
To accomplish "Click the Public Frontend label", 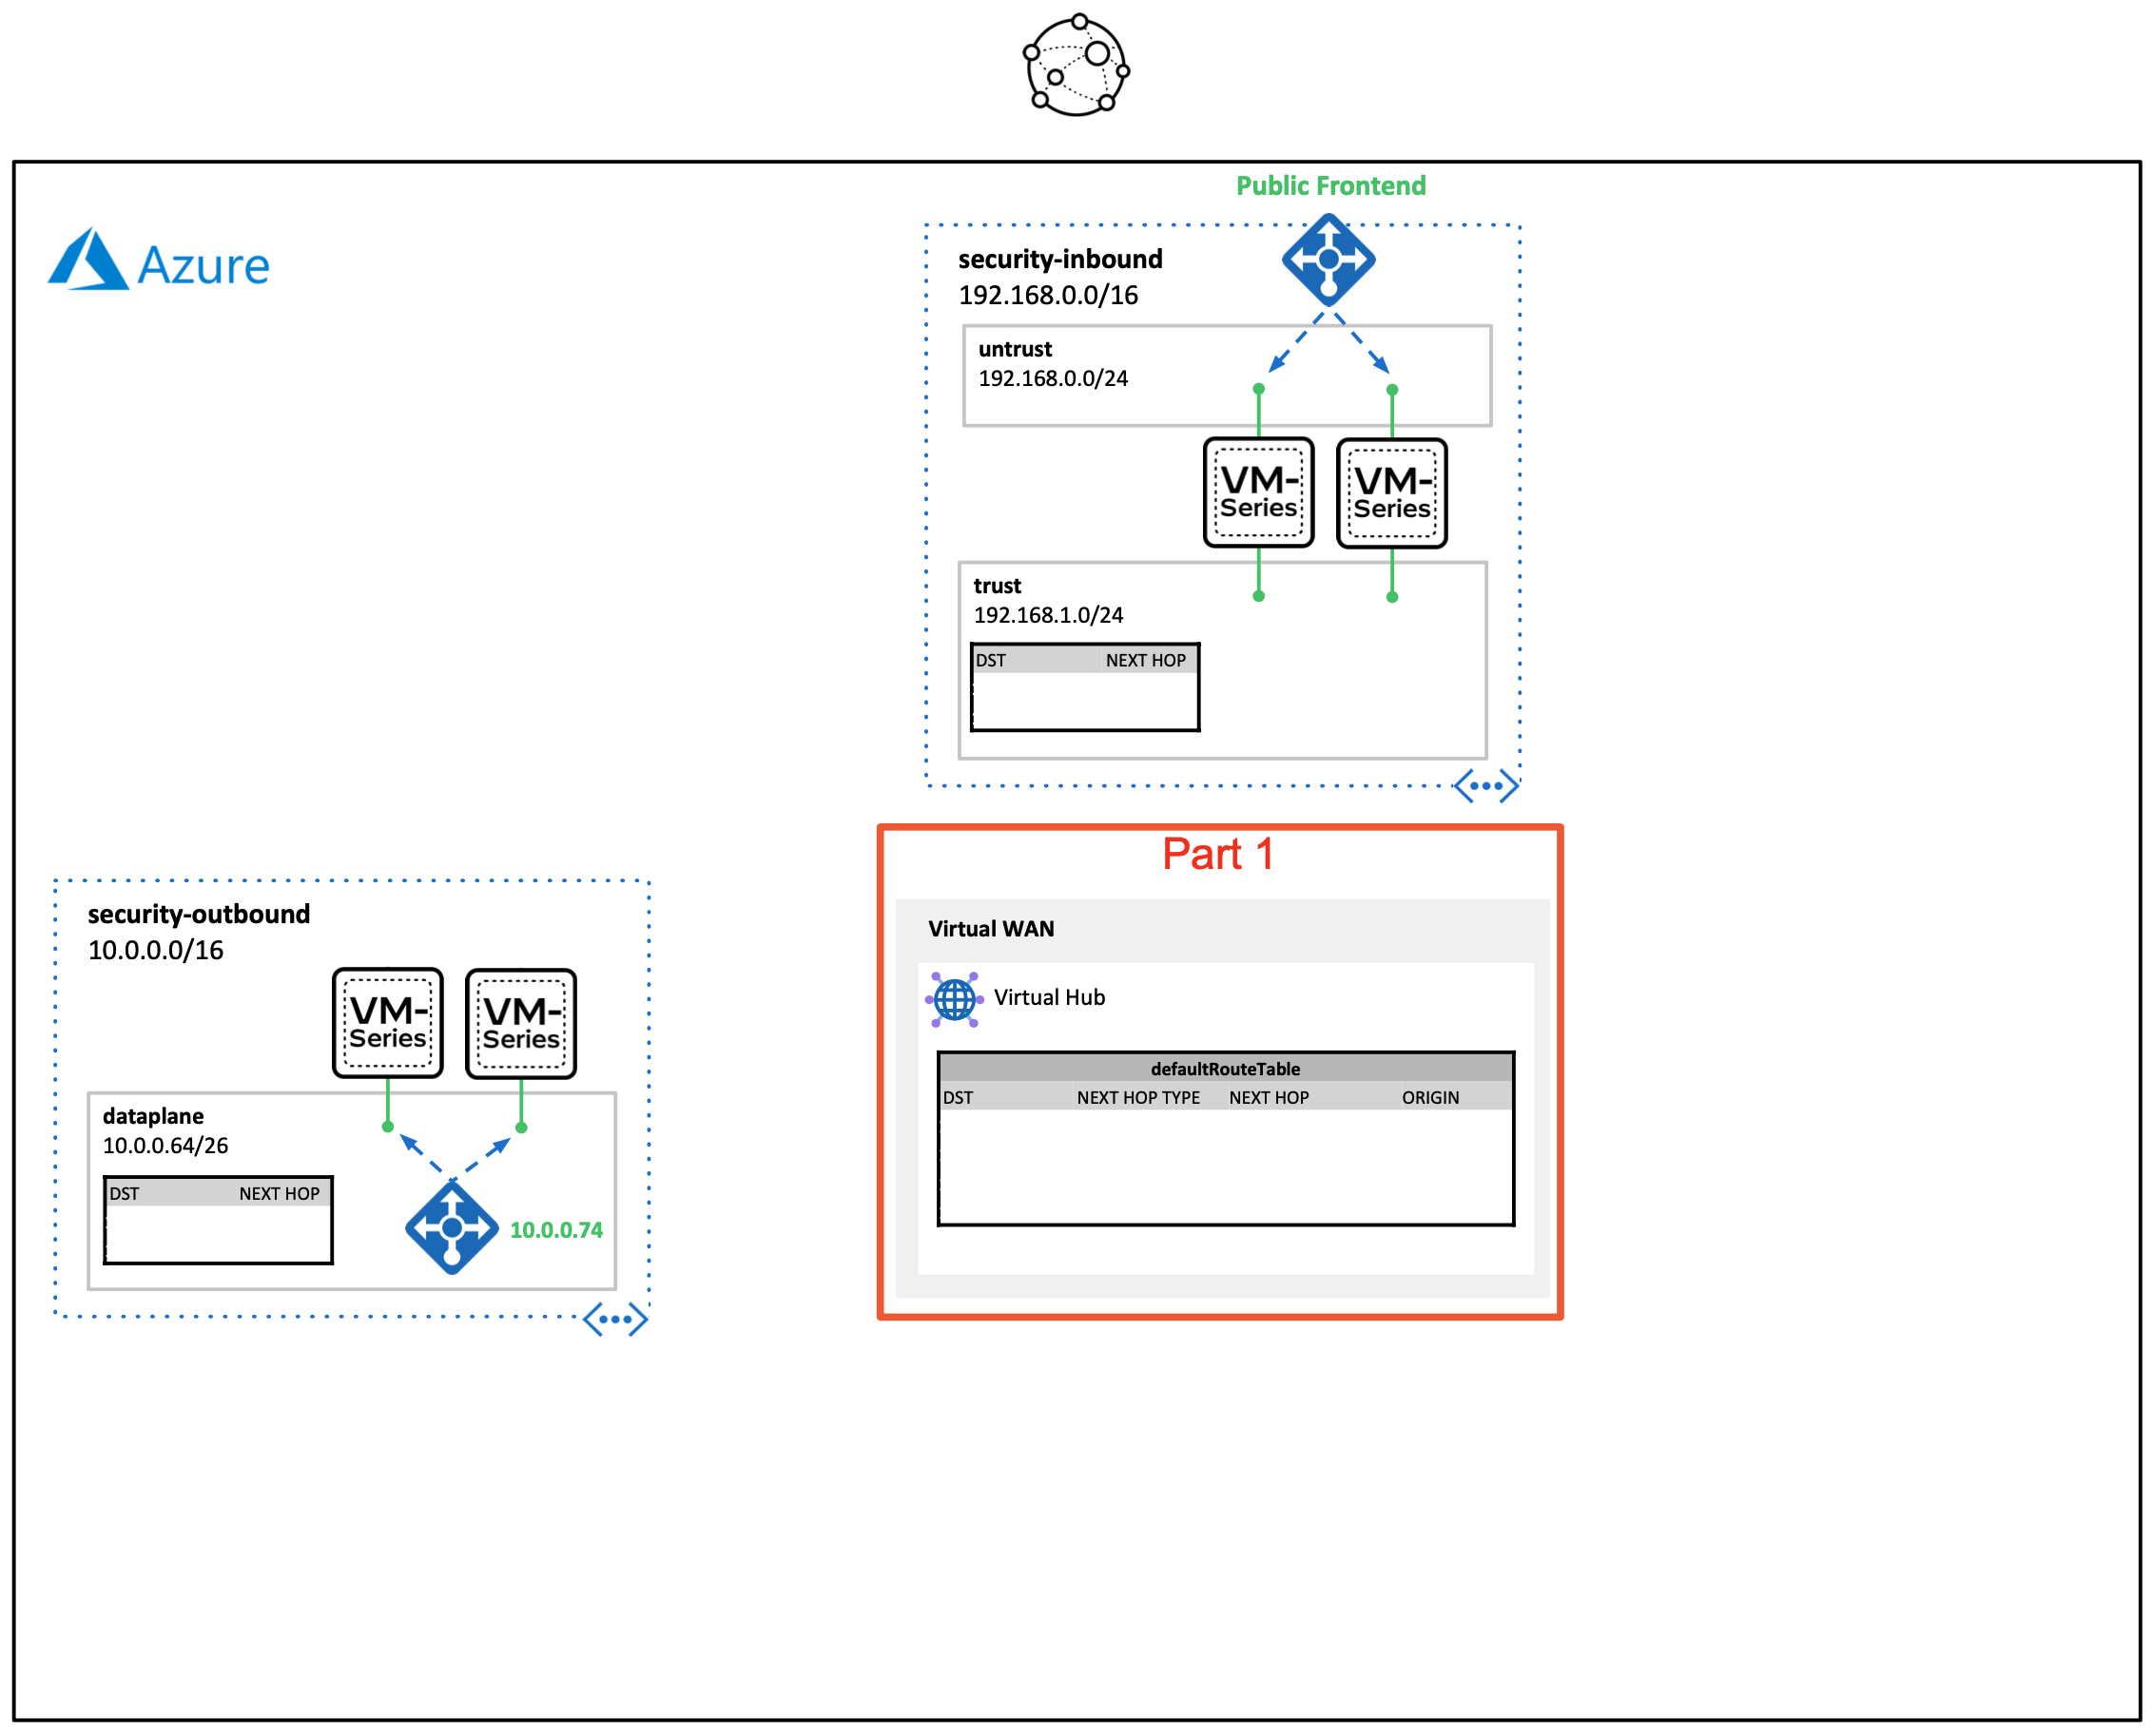I will coord(1330,186).
